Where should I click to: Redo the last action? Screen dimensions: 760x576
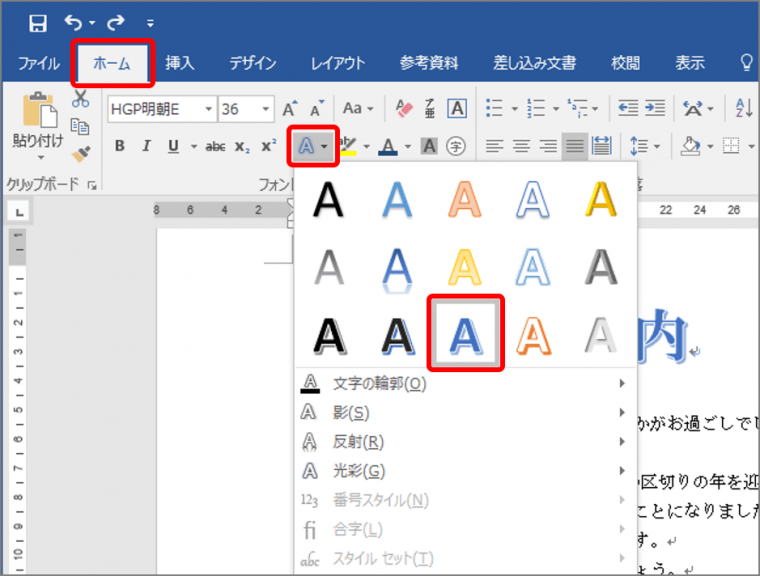(116, 22)
